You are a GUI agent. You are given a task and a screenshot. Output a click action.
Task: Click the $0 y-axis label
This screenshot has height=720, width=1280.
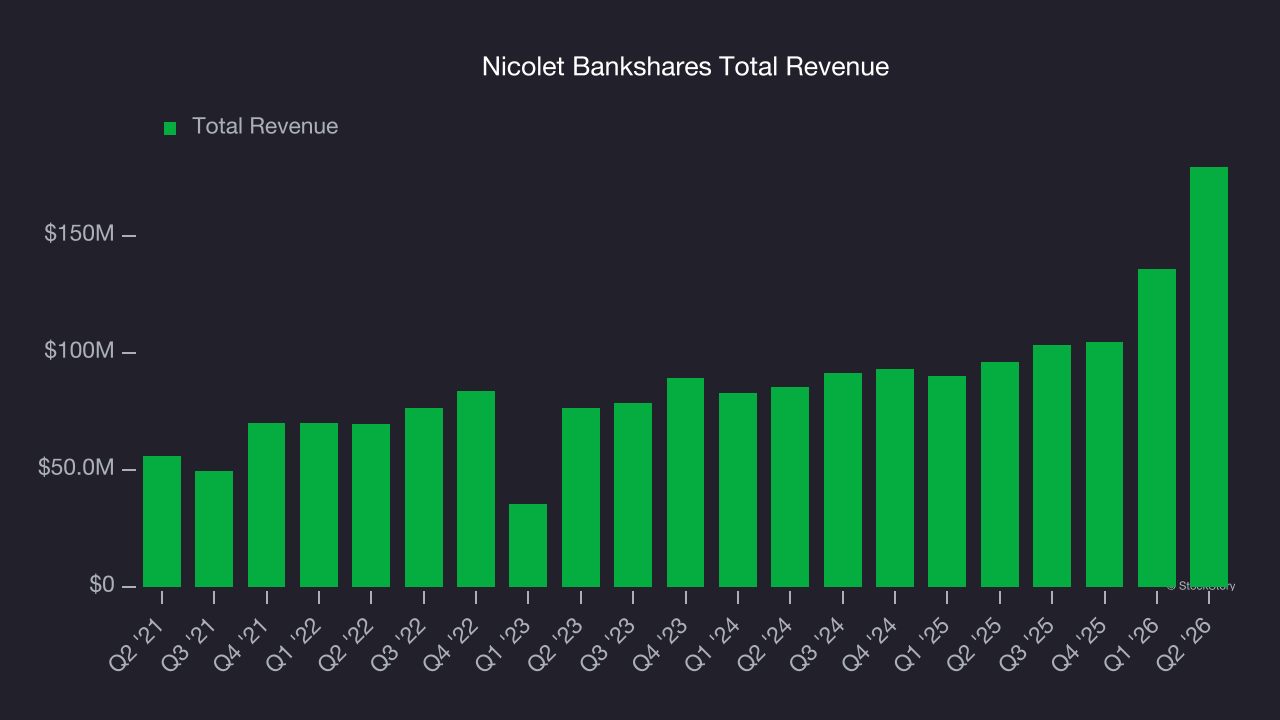point(101,585)
